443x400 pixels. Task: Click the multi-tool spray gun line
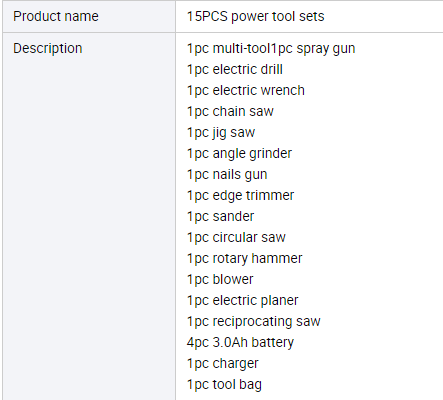pos(271,49)
